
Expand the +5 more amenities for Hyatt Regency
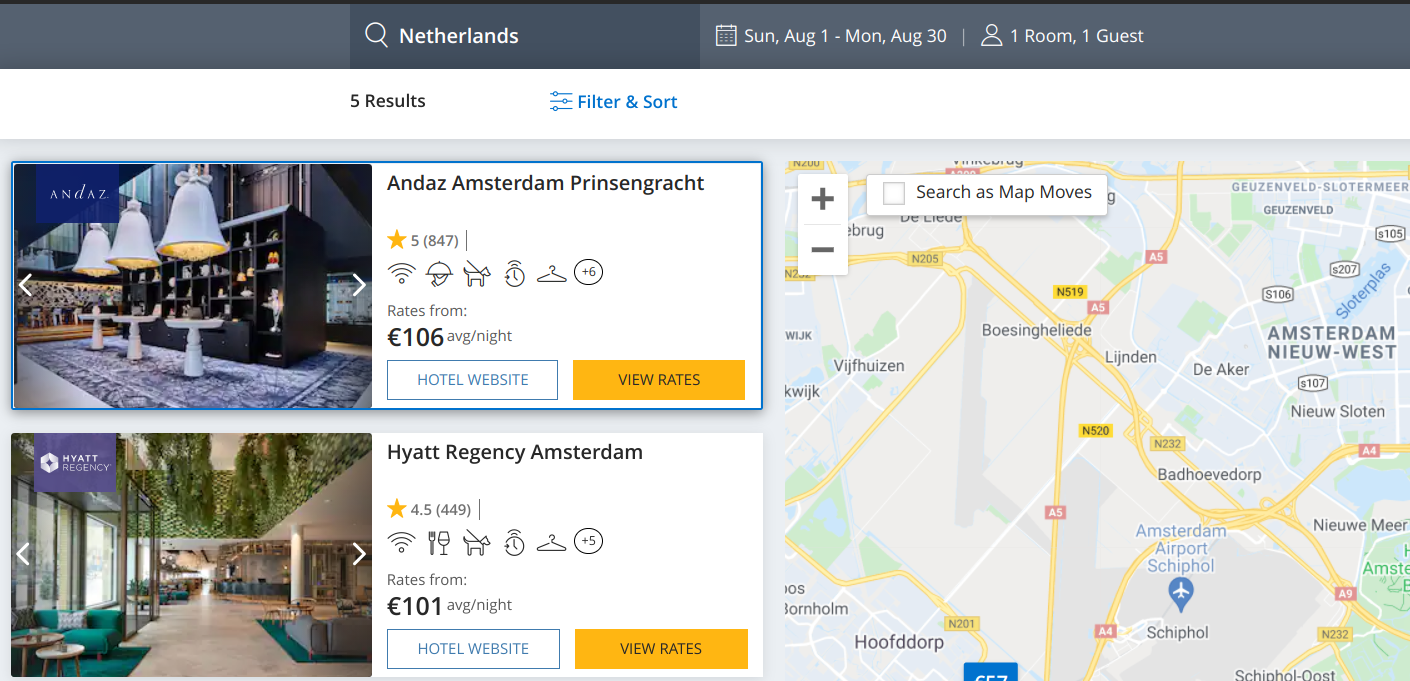coord(589,541)
